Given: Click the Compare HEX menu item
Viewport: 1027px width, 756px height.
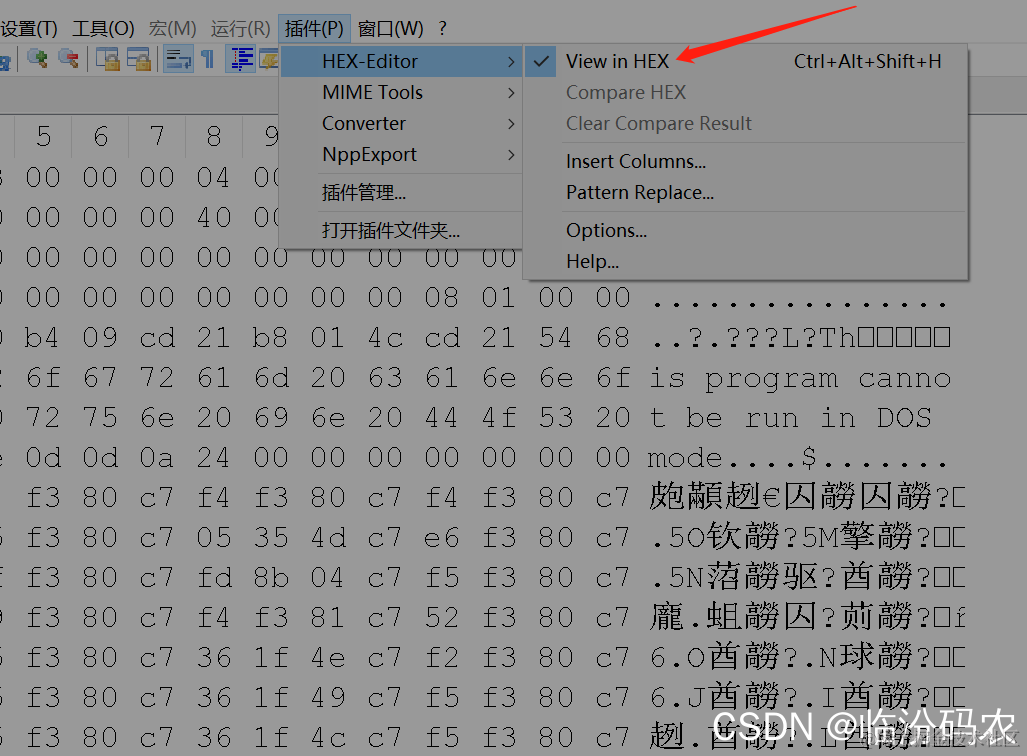Looking at the screenshot, I should [745, 93].
